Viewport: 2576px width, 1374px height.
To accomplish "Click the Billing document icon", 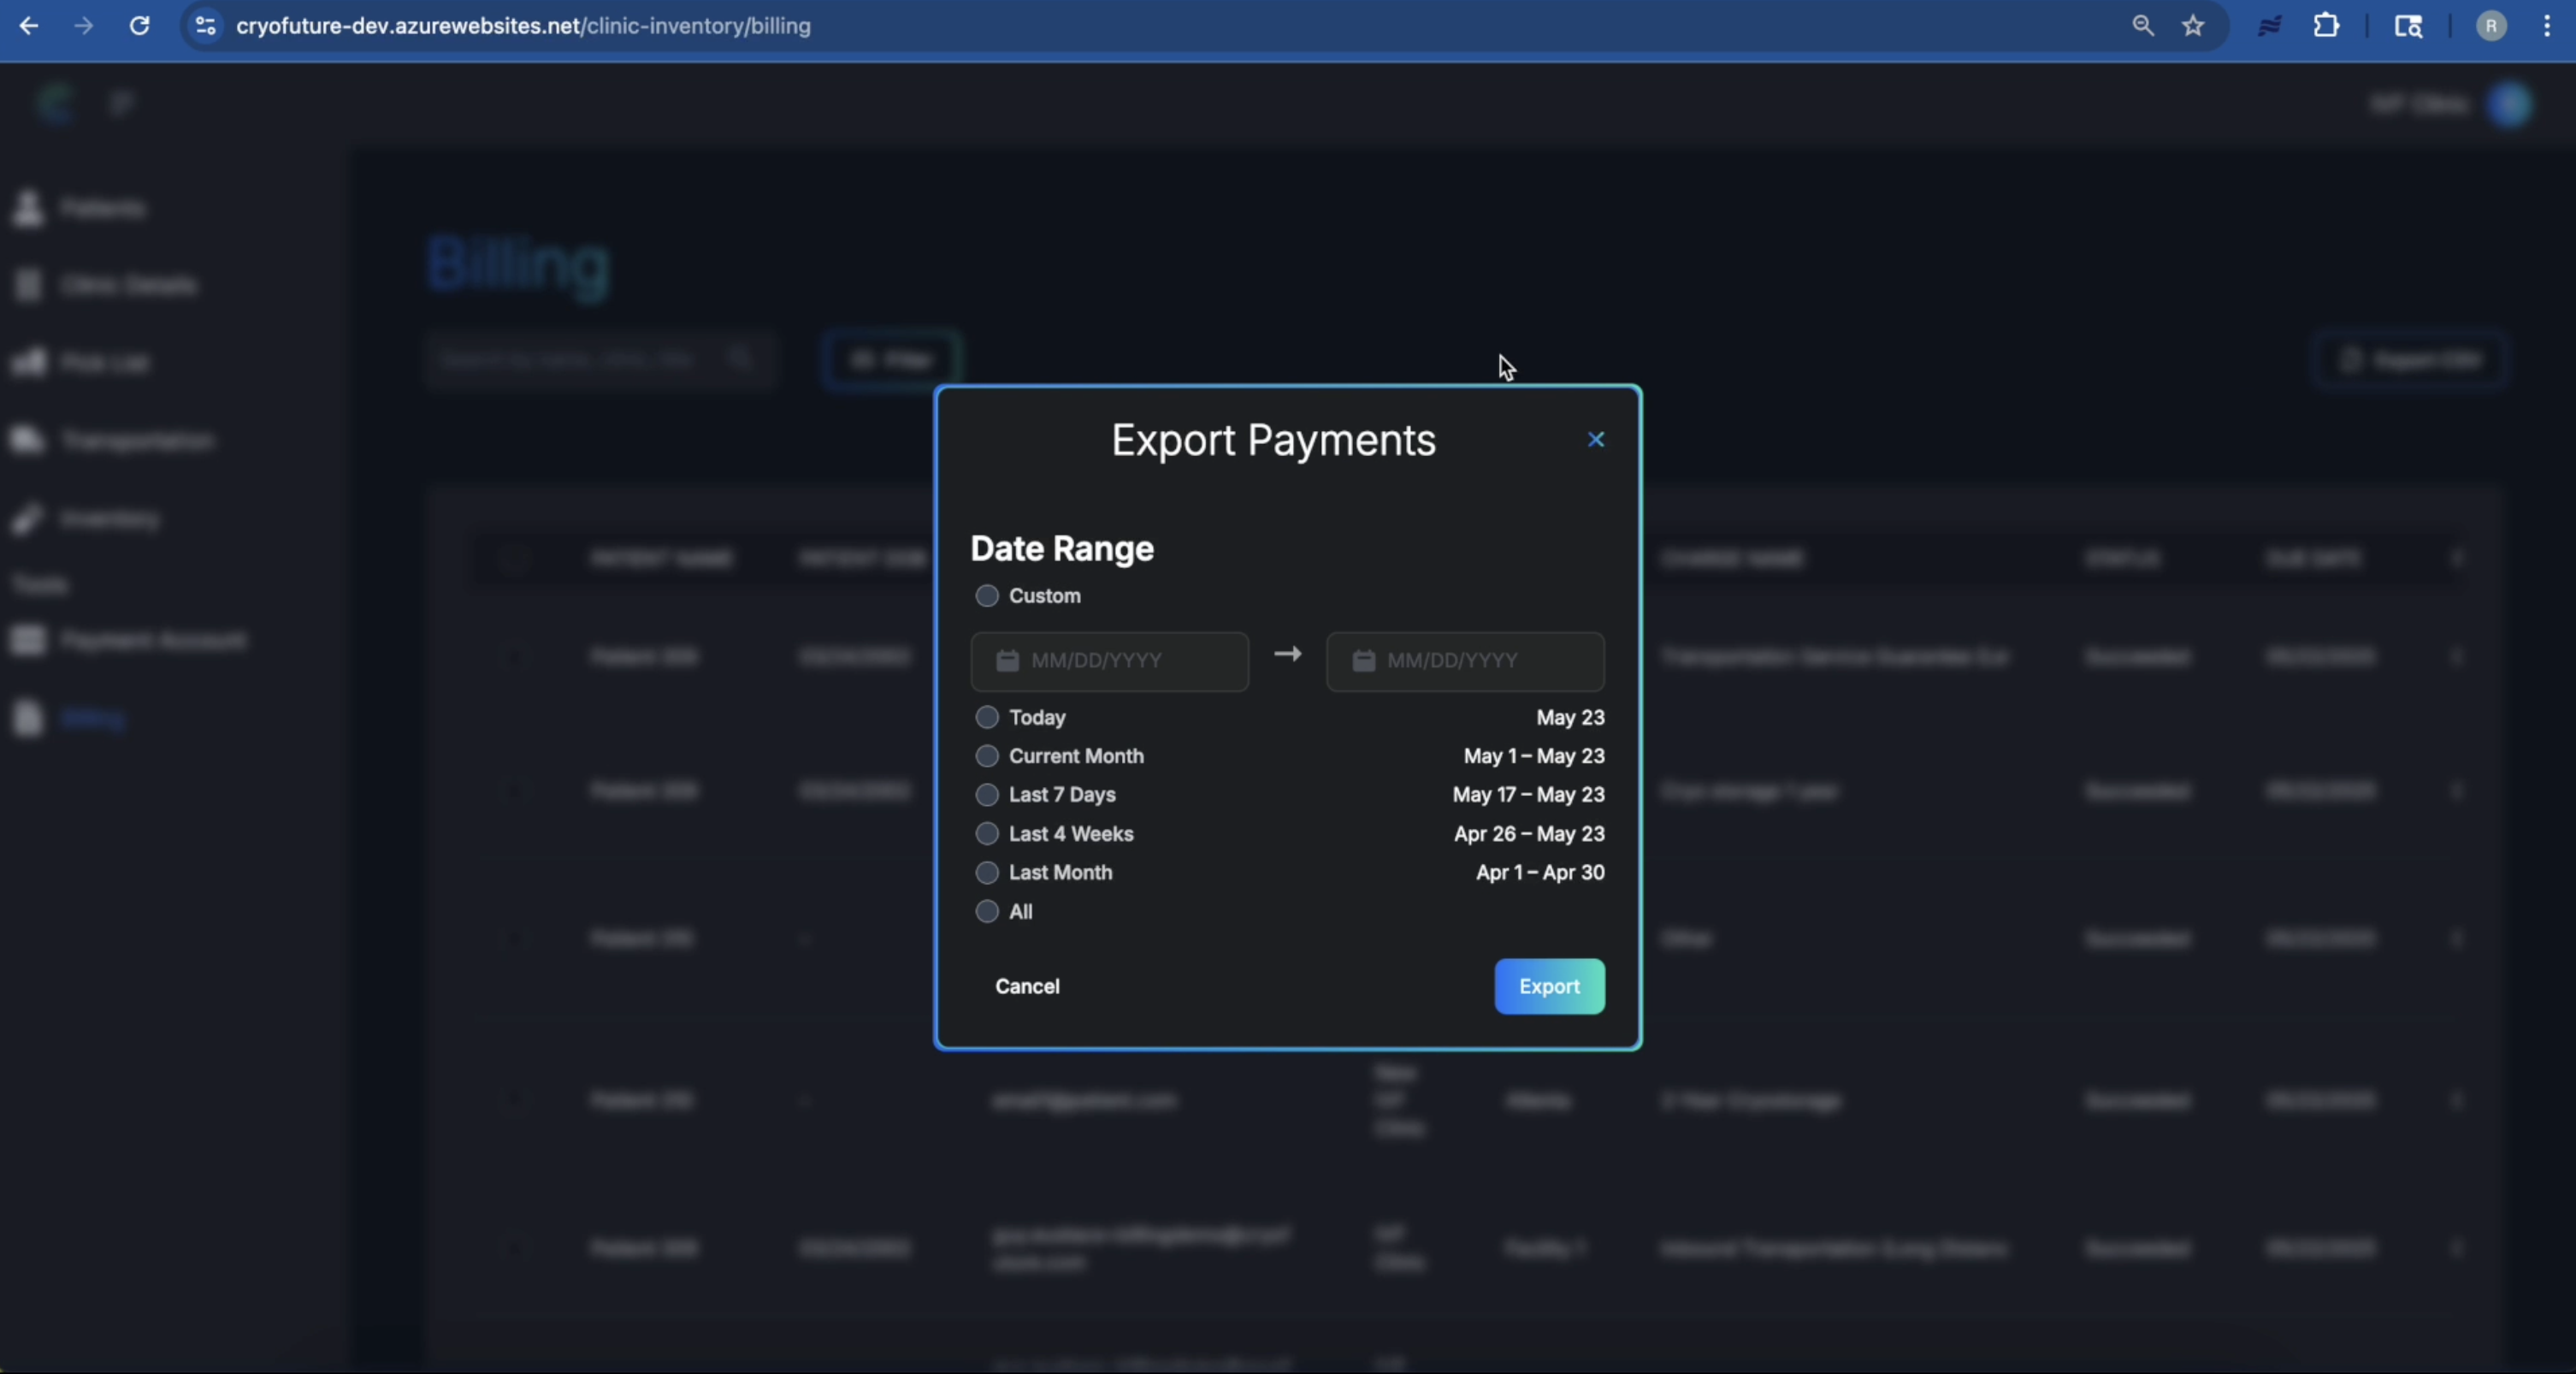I will point(29,718).
